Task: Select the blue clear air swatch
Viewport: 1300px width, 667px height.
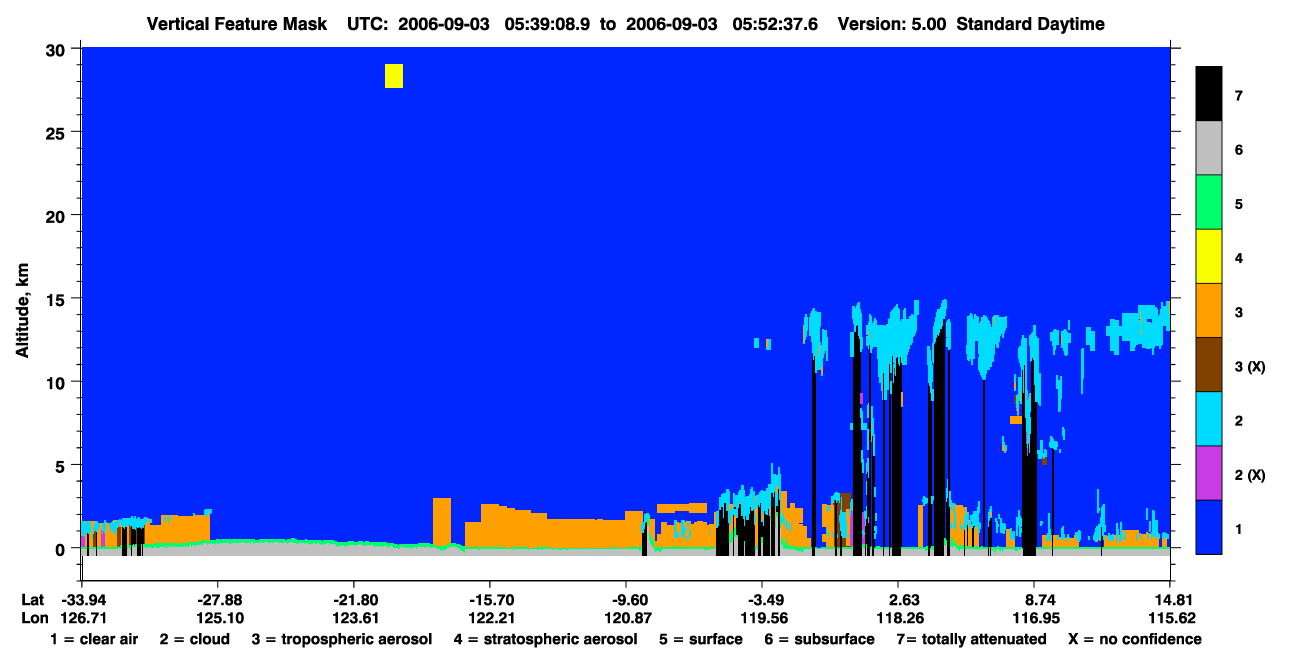Action: (1209, 527)
